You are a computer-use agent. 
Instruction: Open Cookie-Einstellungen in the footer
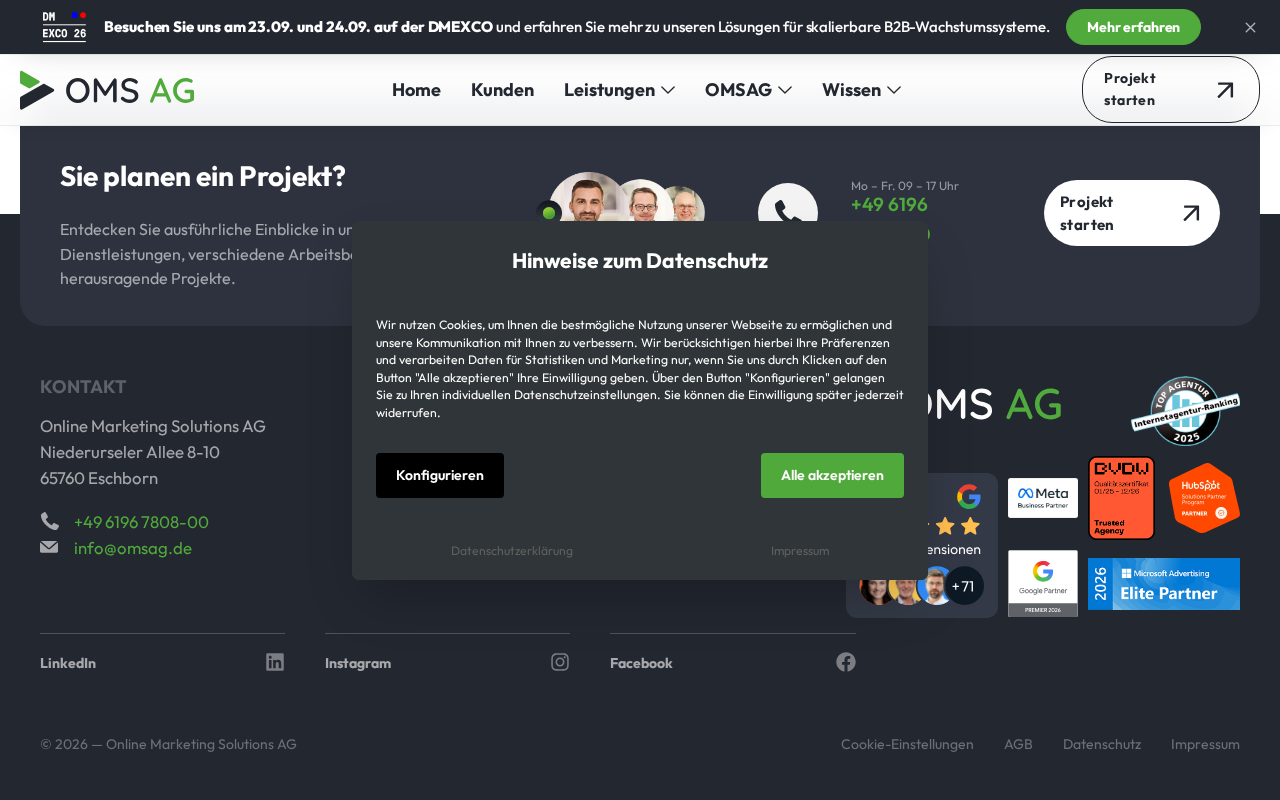tap(907, 744)
